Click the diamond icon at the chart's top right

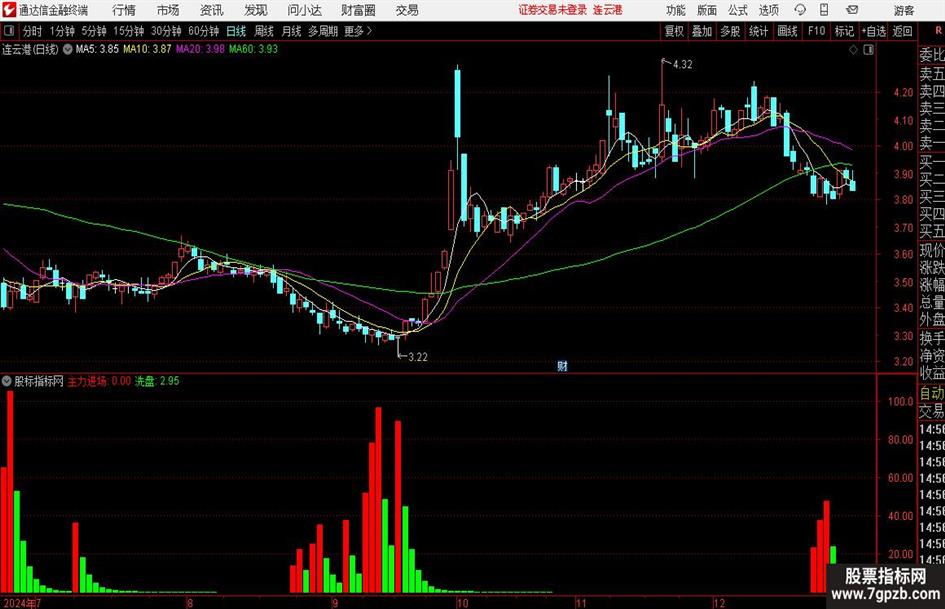[x=853, y=50]
